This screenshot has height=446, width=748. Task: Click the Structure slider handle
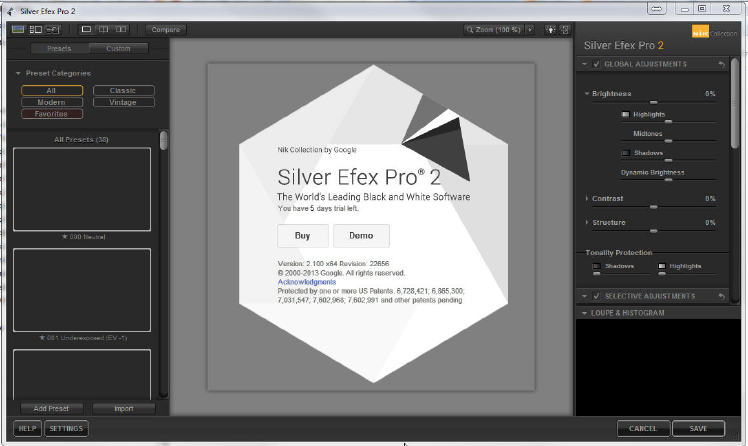click(x=654, y=231)
